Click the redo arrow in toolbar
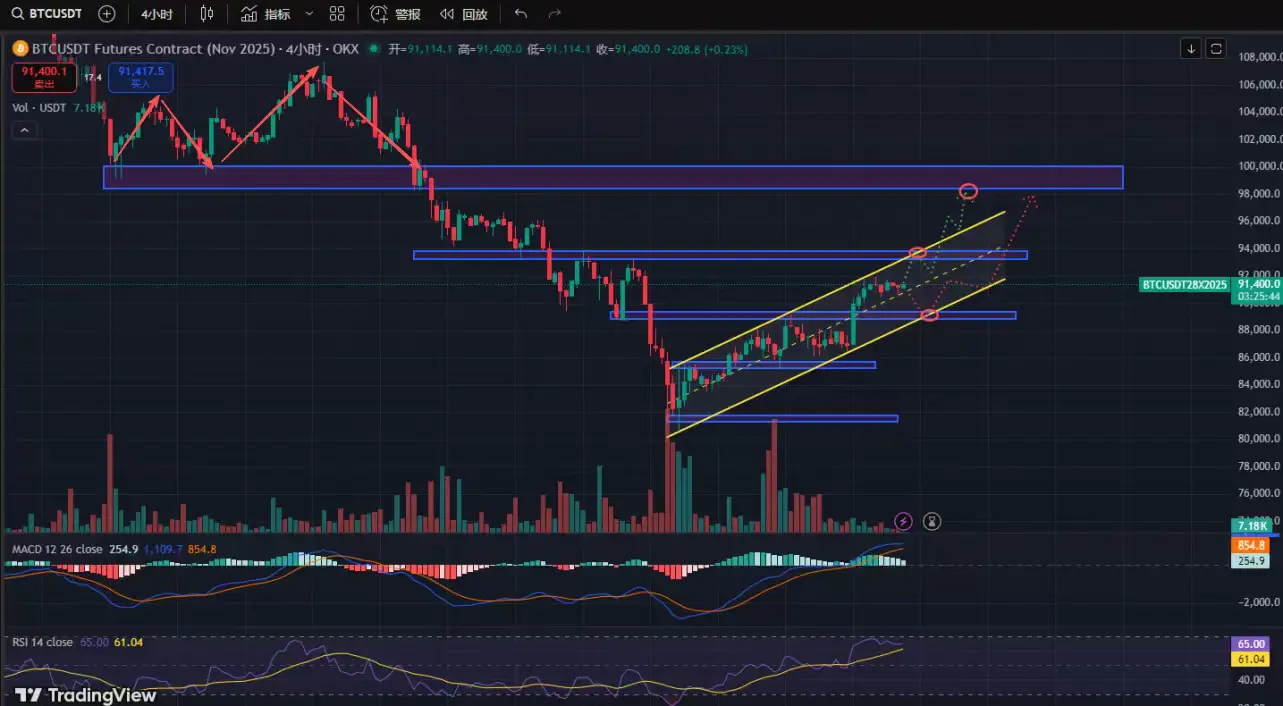The width and height of the screenshot is (1283, 706). click(554, 14)
